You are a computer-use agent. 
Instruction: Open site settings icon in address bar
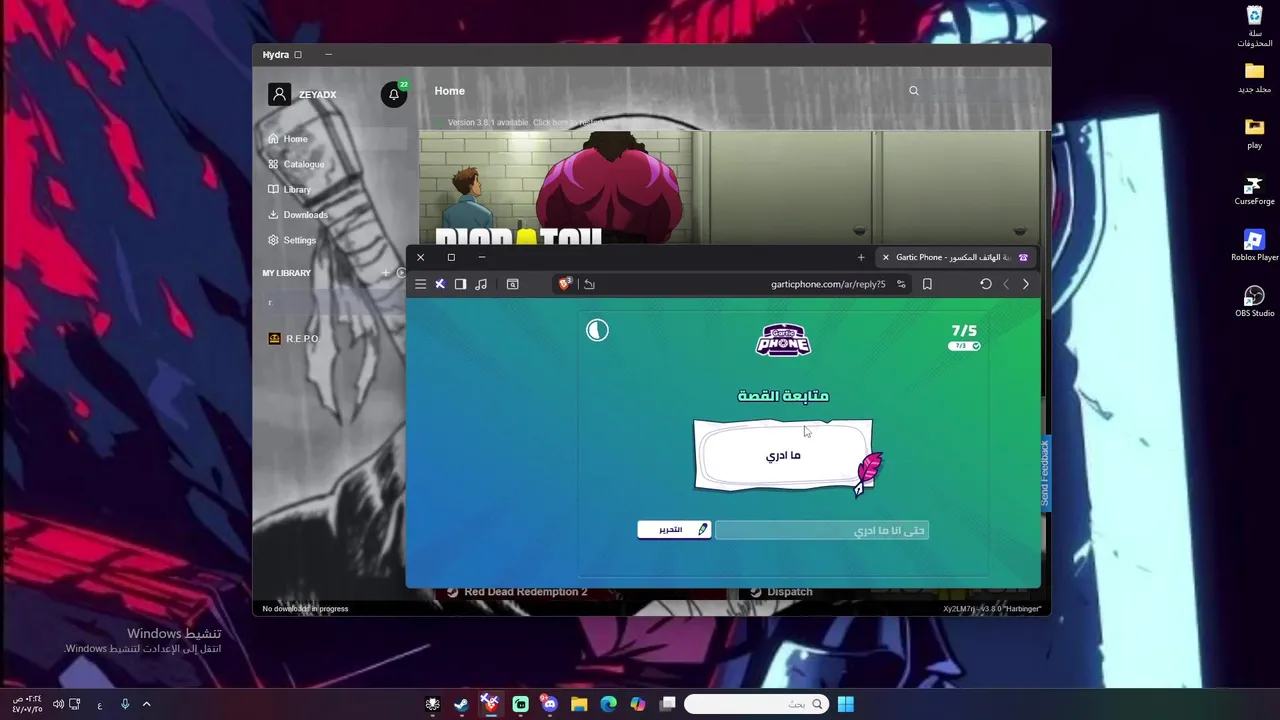pyautogui.click(x=901, y=284)
